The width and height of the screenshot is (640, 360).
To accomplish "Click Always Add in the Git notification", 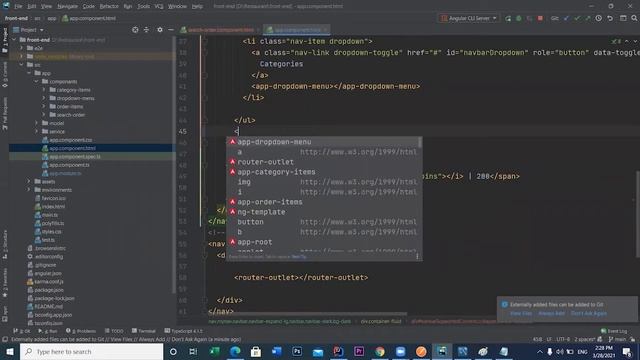I will click(551, 313).
